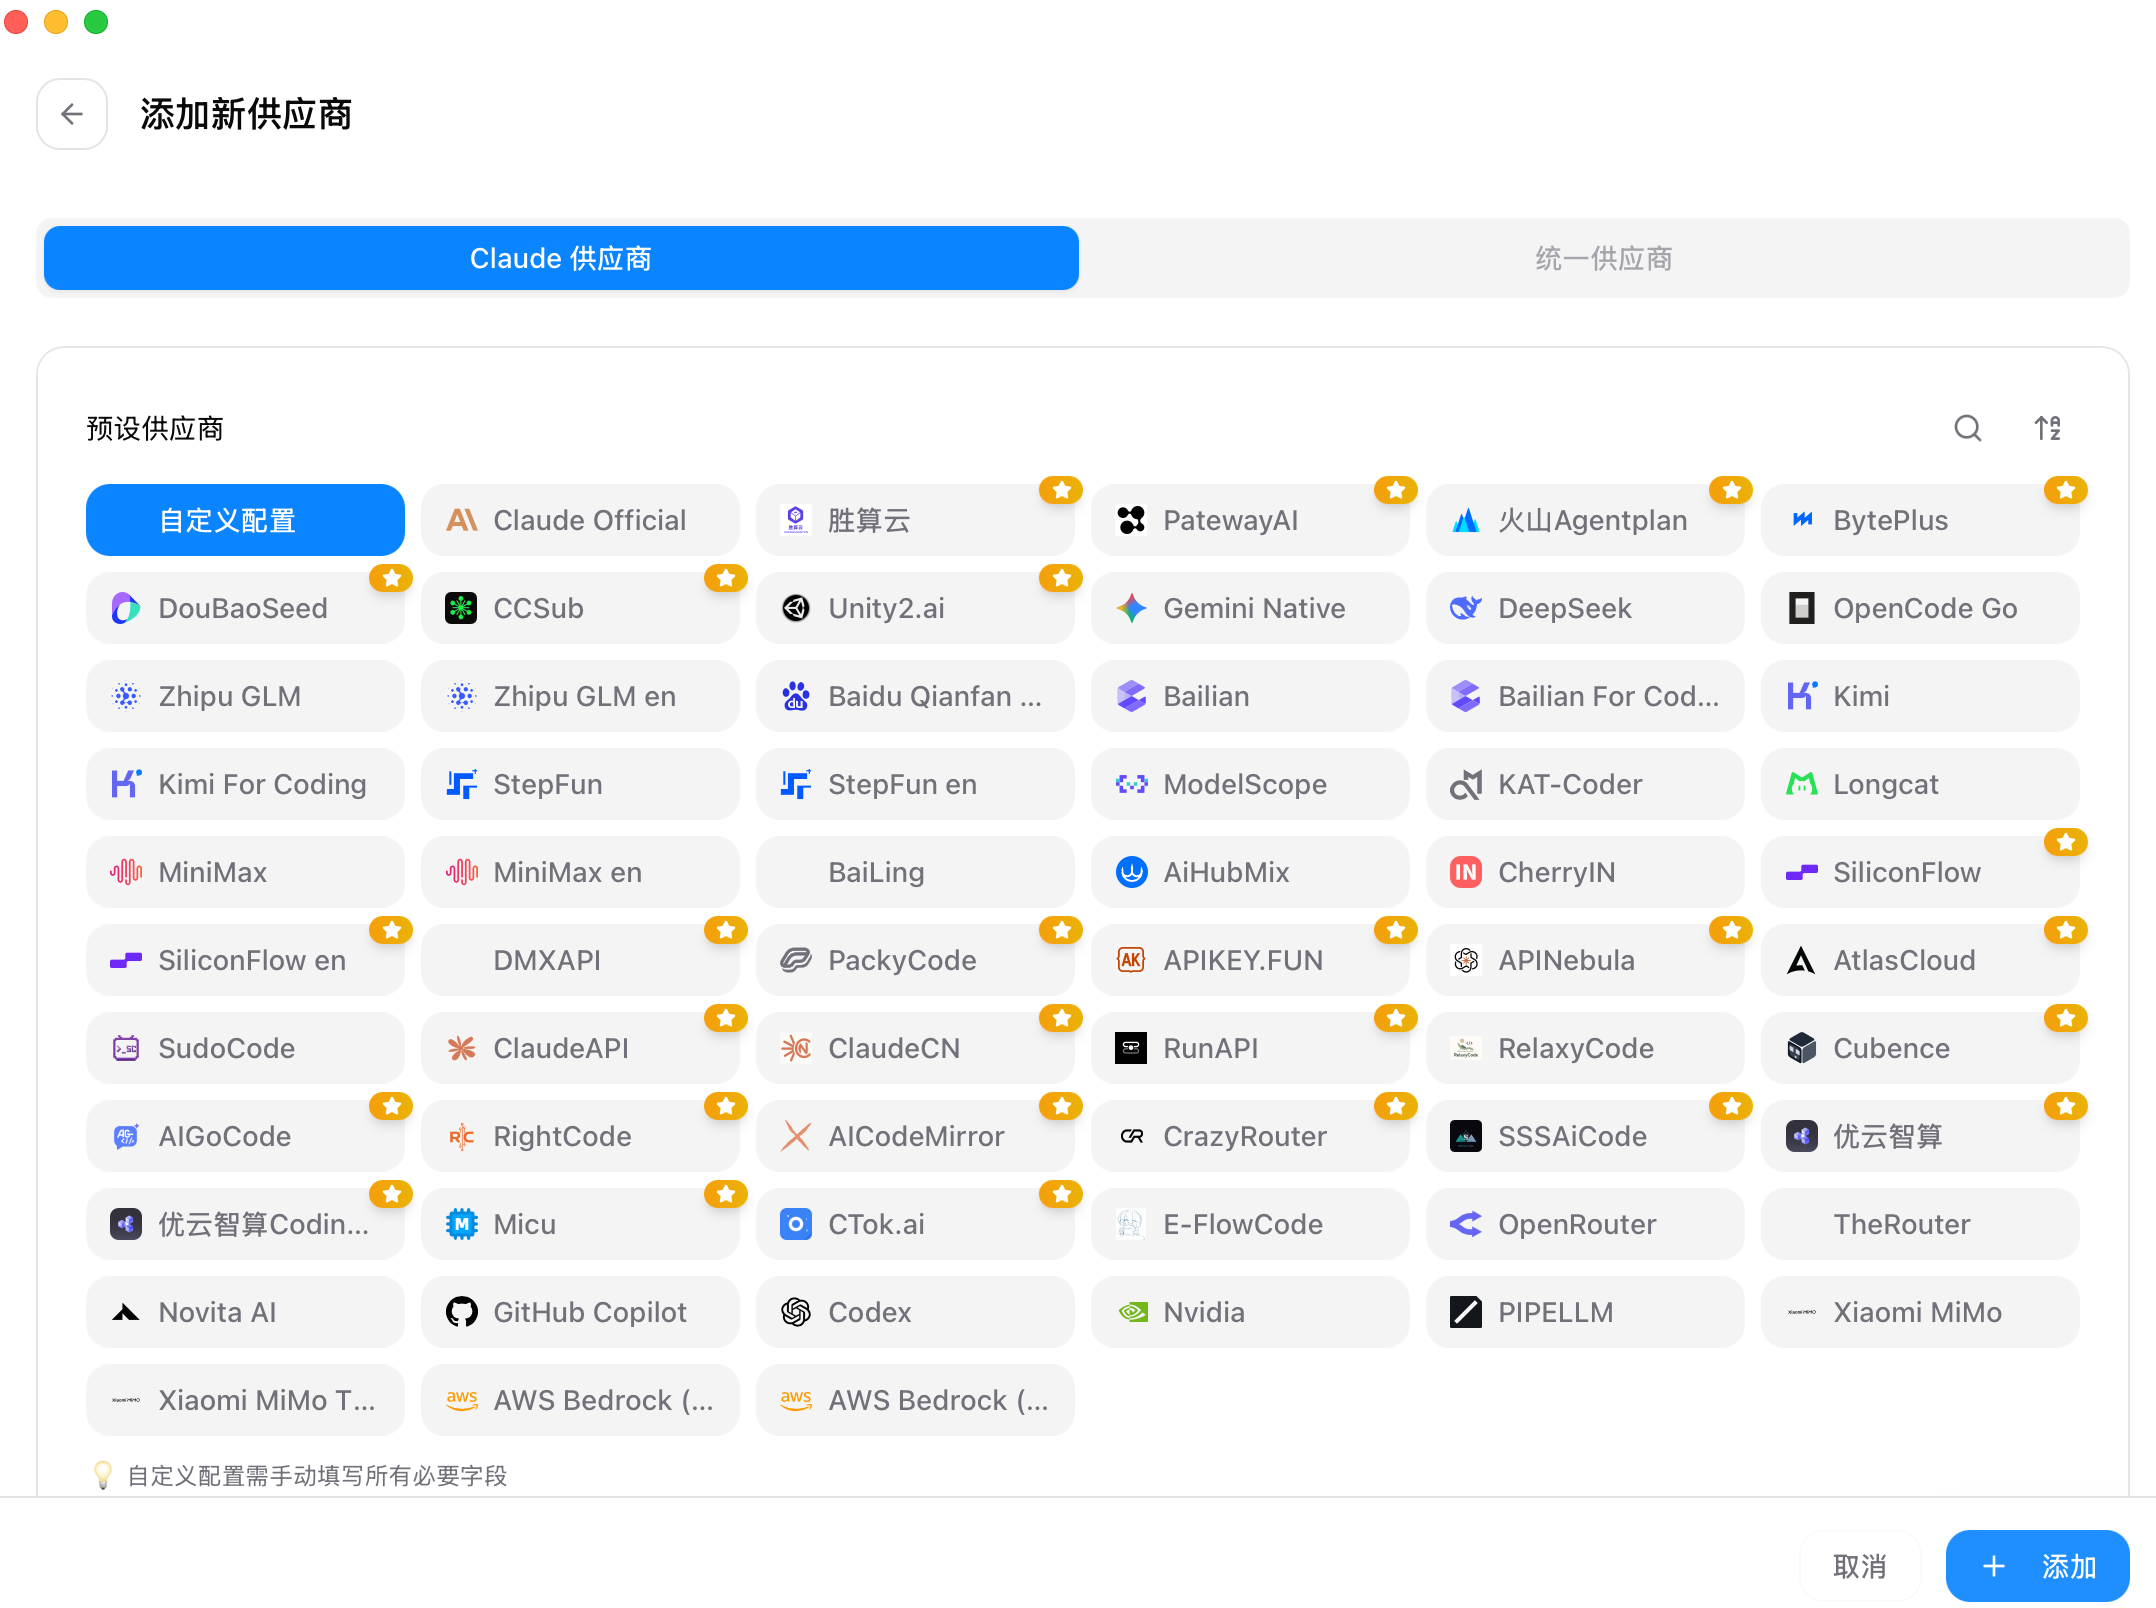Click the ModelScope logo icon

1131,784
